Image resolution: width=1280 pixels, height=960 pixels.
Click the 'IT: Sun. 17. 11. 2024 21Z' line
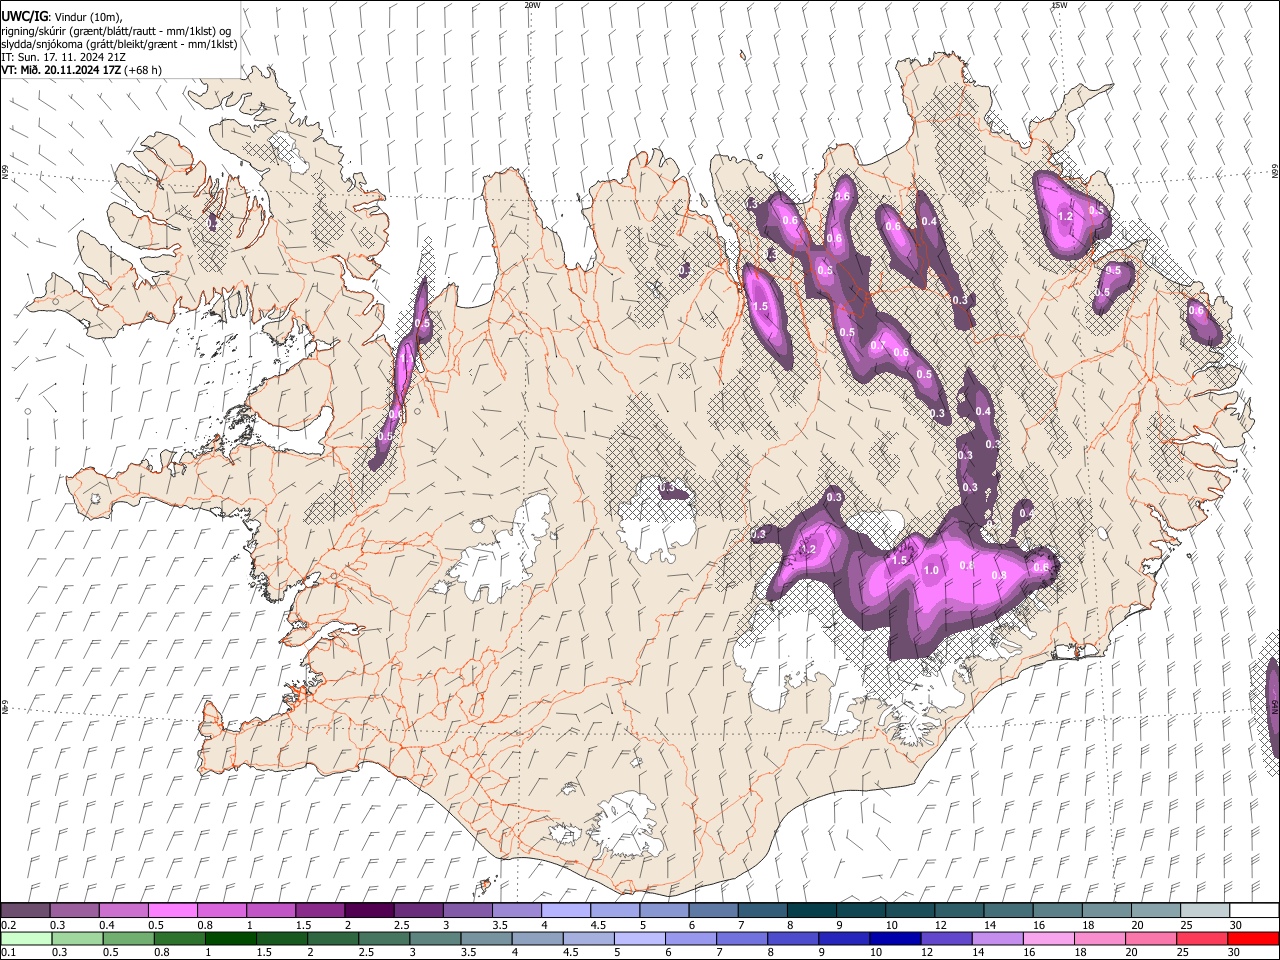point(63,57)
